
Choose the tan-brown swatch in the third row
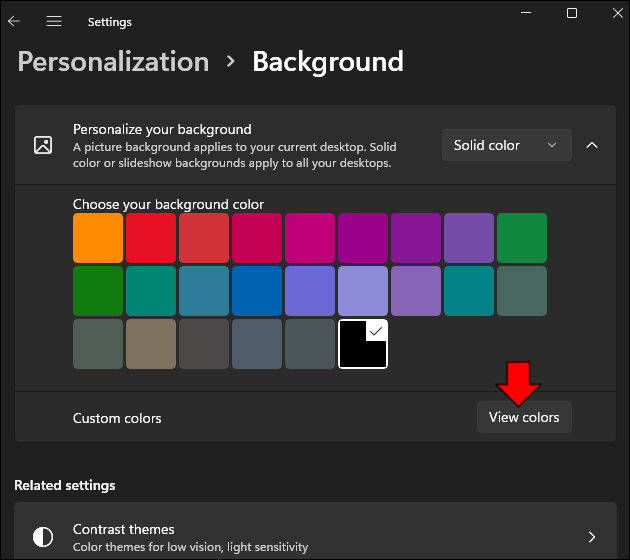tap(151, 344)
